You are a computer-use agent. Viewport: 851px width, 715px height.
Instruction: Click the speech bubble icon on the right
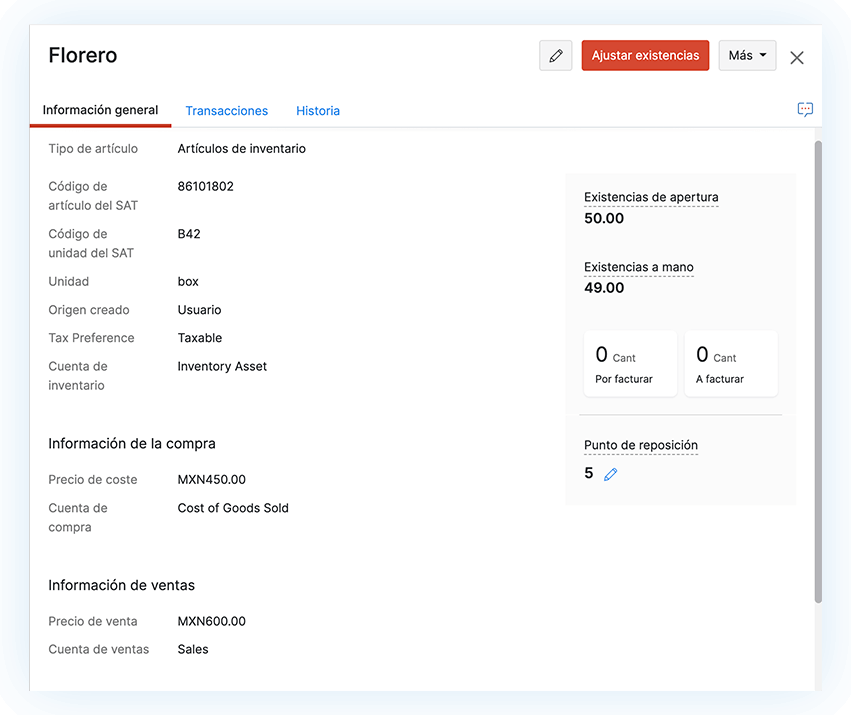805,109
